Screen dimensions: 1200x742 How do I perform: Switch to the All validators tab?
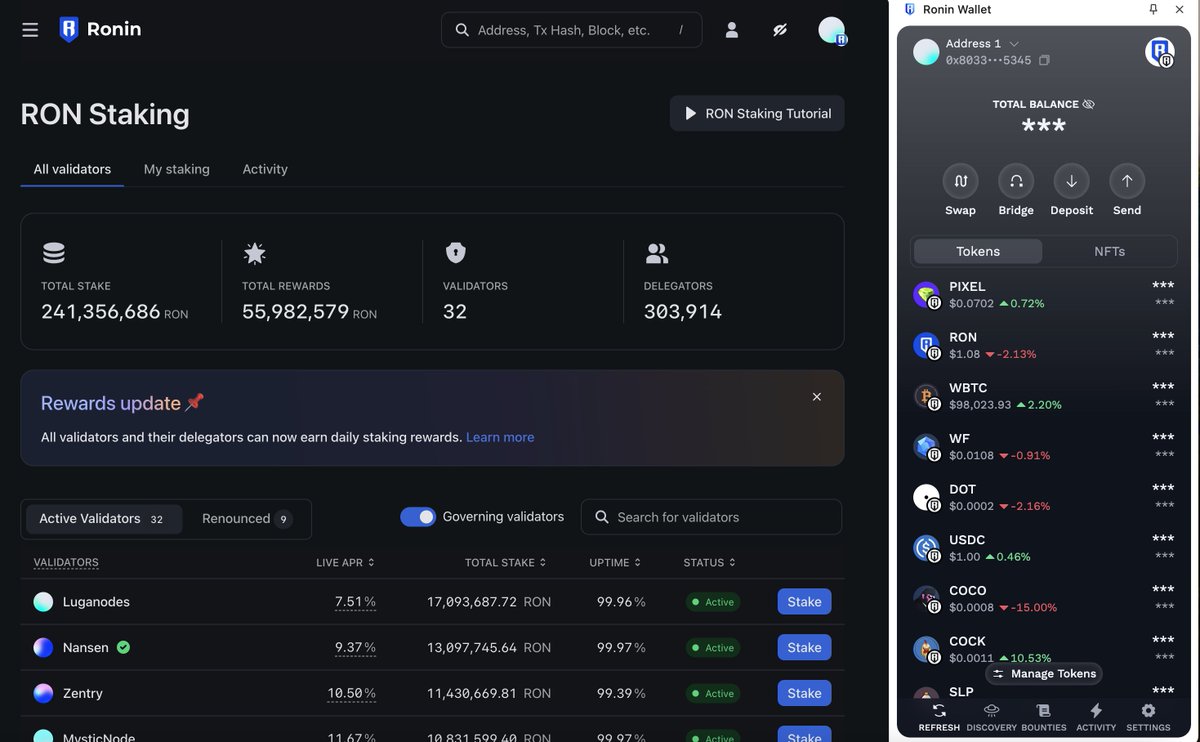click(72, 169)
